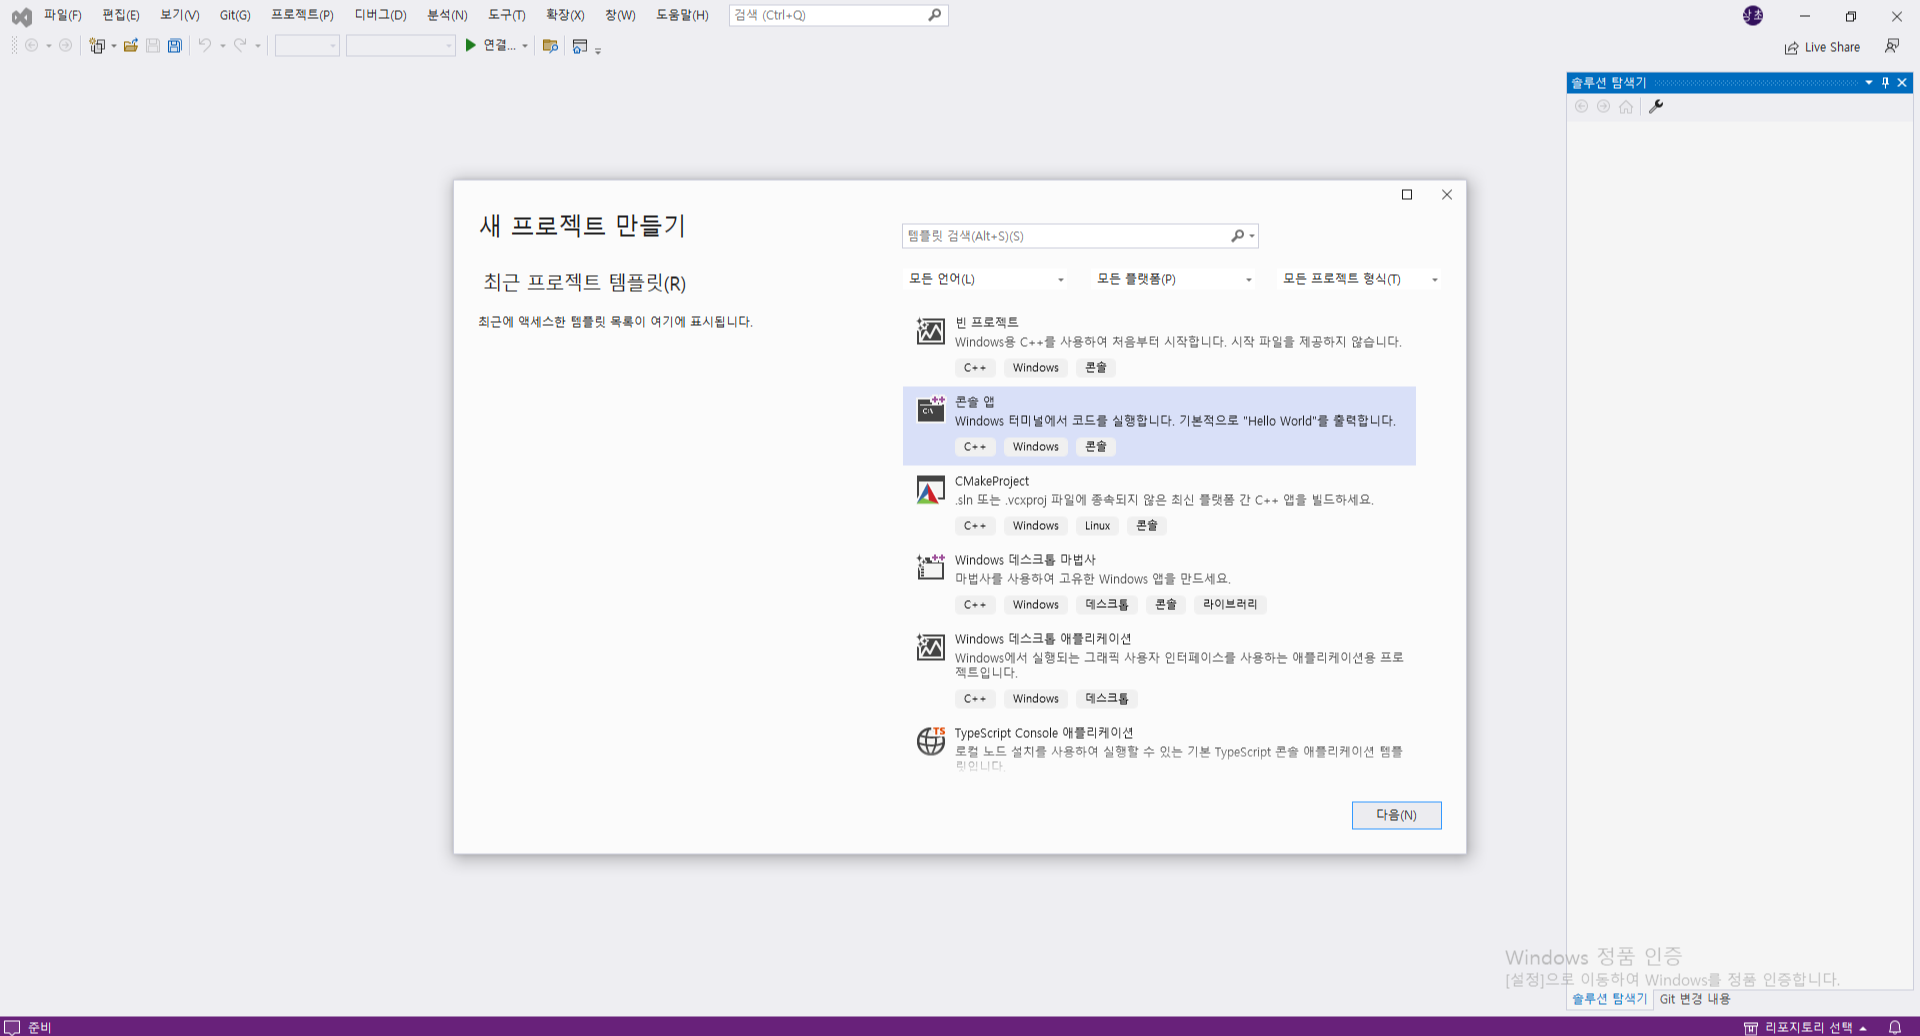
Task: Open the Git(G) menu
Action: point(235,15)
